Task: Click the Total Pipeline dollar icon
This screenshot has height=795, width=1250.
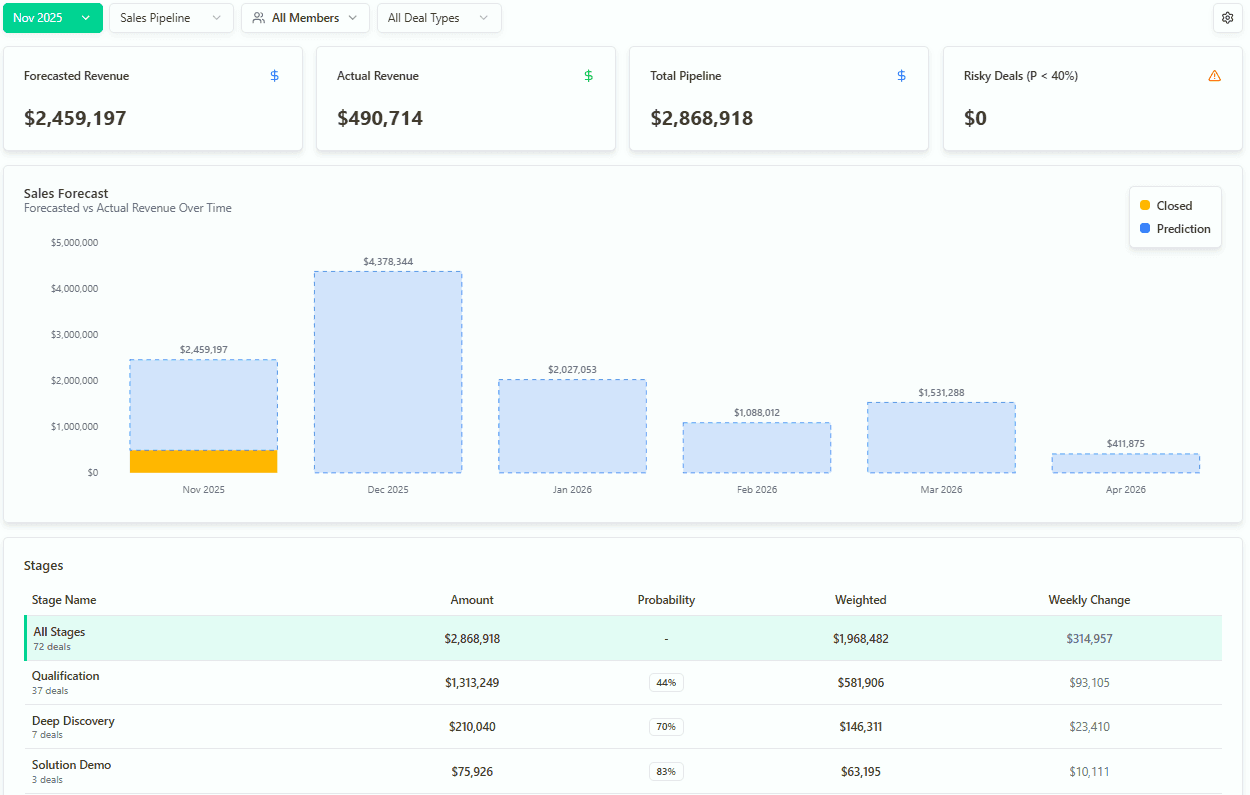Action: [x=901, y=76]
